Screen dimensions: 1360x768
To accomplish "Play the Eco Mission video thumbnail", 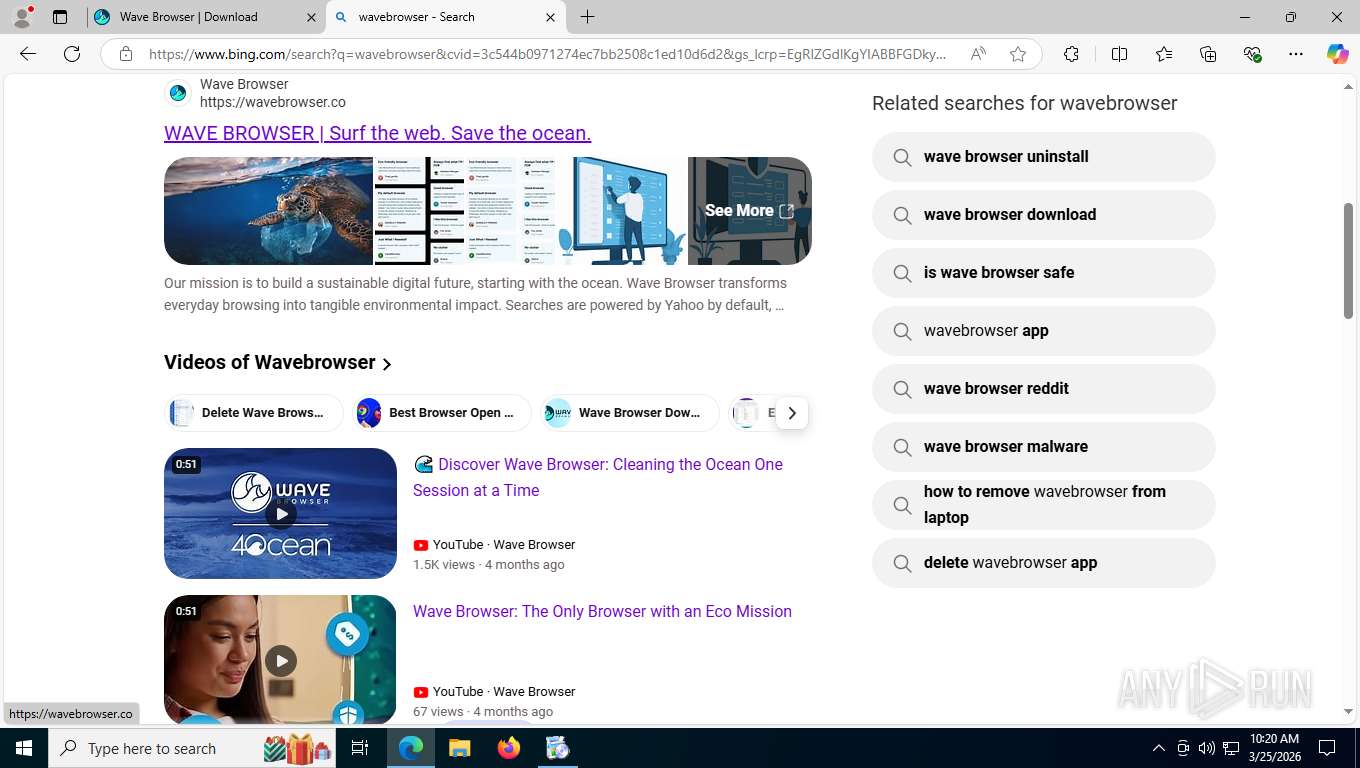I will pos(280,660).
